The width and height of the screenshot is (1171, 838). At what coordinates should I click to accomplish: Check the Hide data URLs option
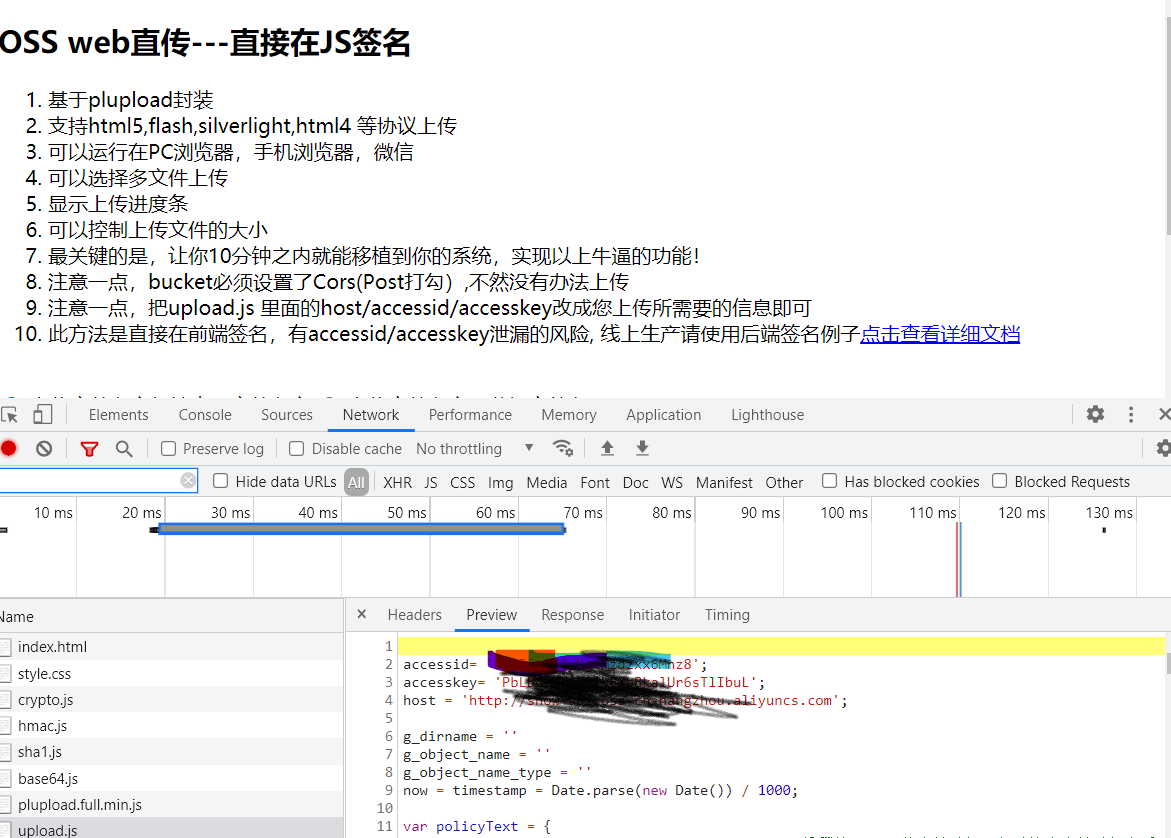pos(220,481)
